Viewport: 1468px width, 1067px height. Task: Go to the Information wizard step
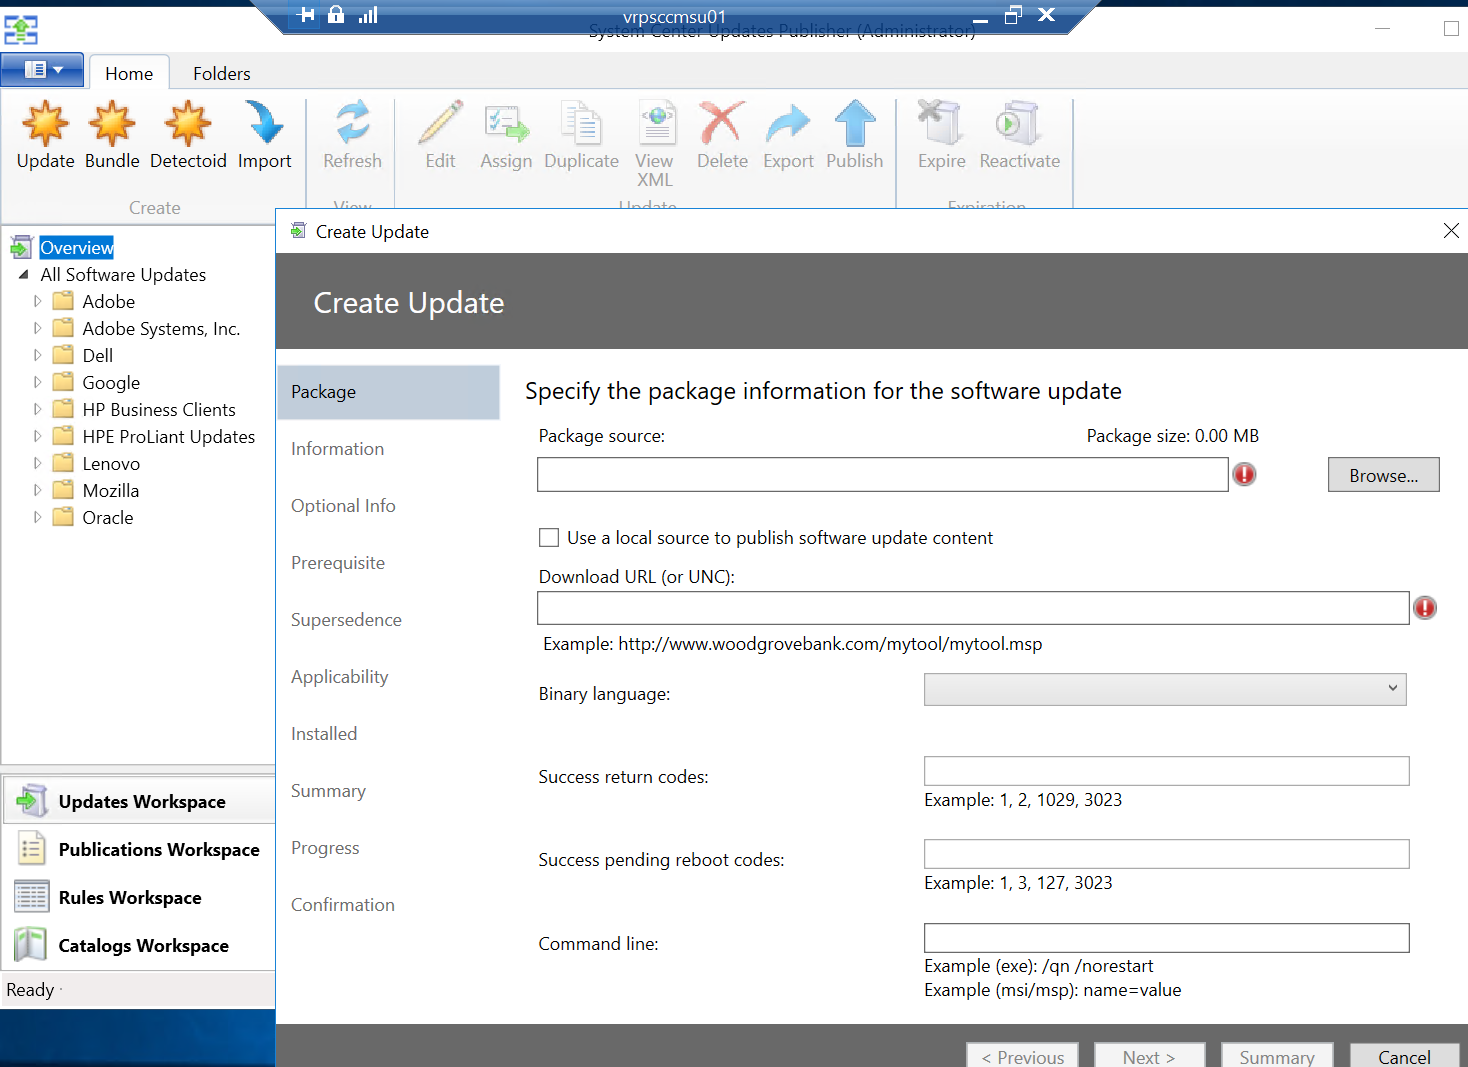point(338,449)
